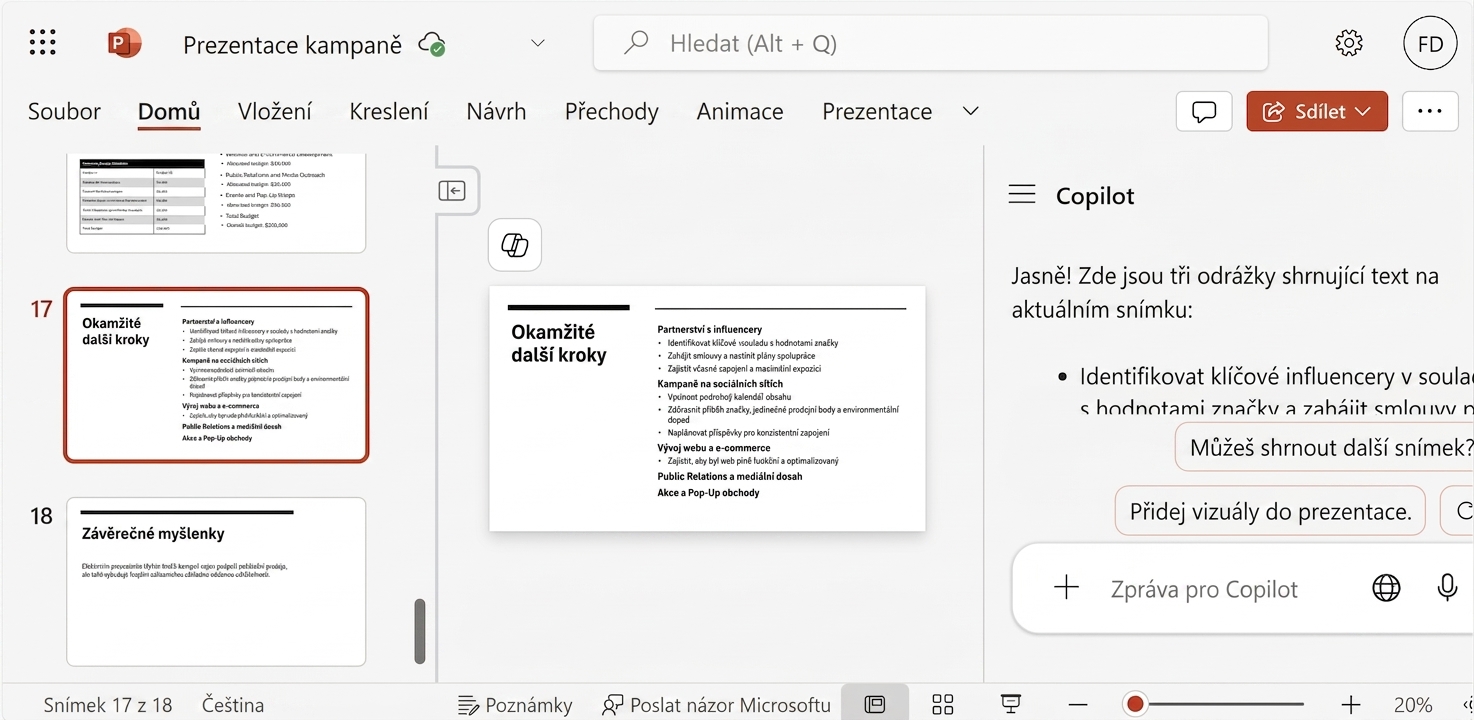Click the cloud saved status icon
The height and width of the screenshot is (720, 1474).
[x=432, y=44]
